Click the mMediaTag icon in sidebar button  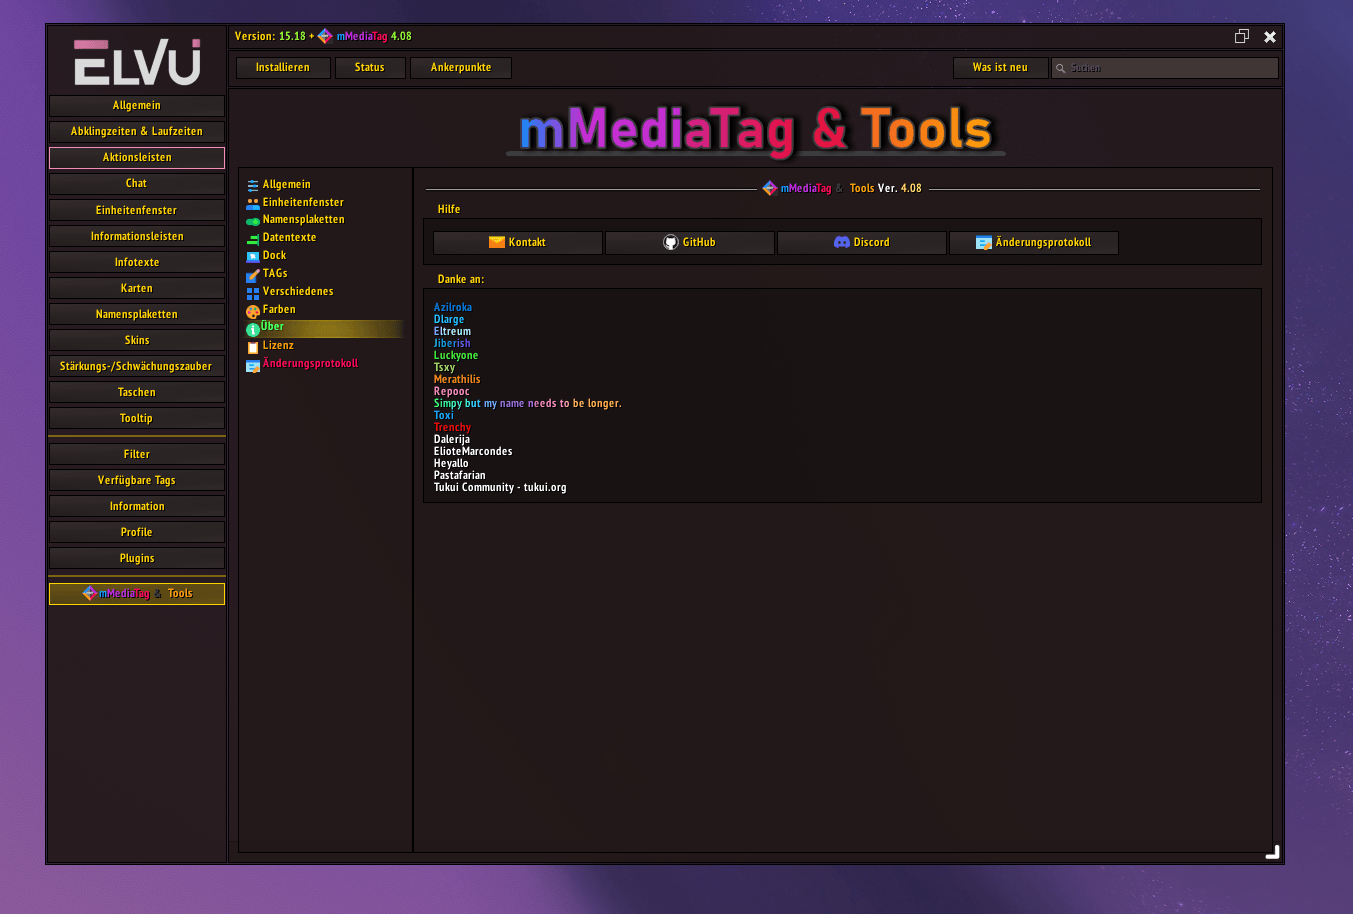90,593
